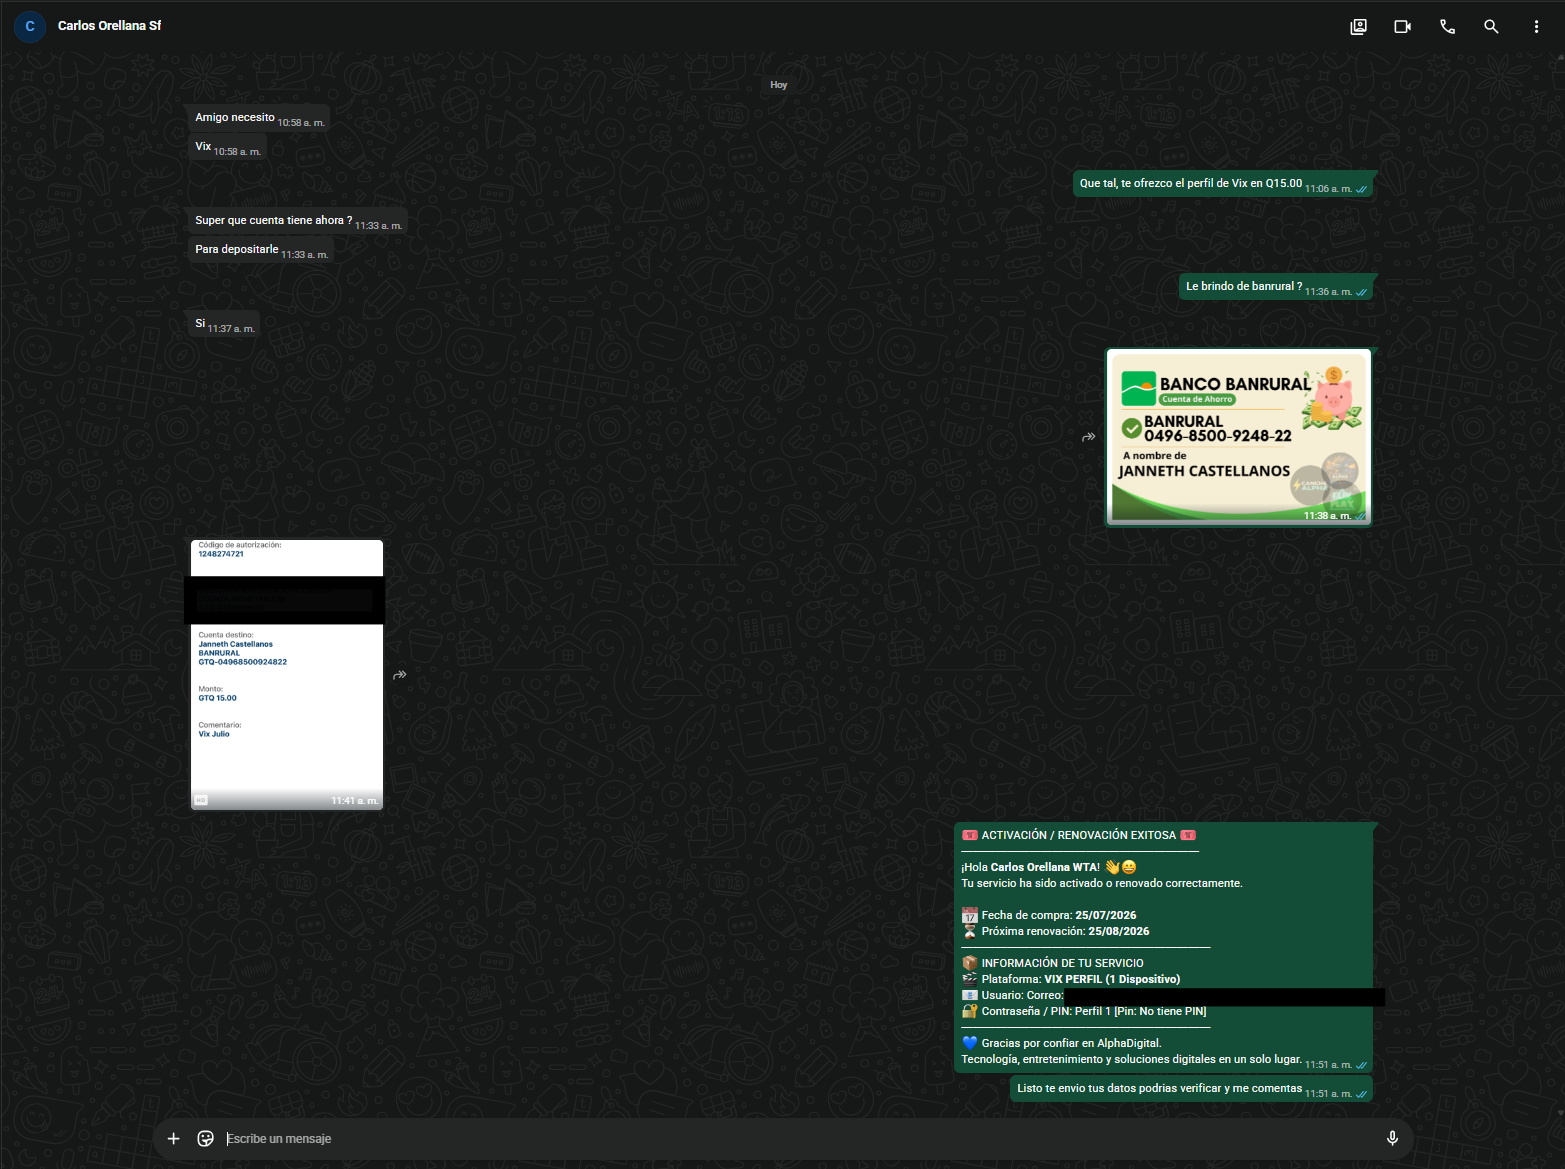Forward the transfer receipt image

point(400,675)
